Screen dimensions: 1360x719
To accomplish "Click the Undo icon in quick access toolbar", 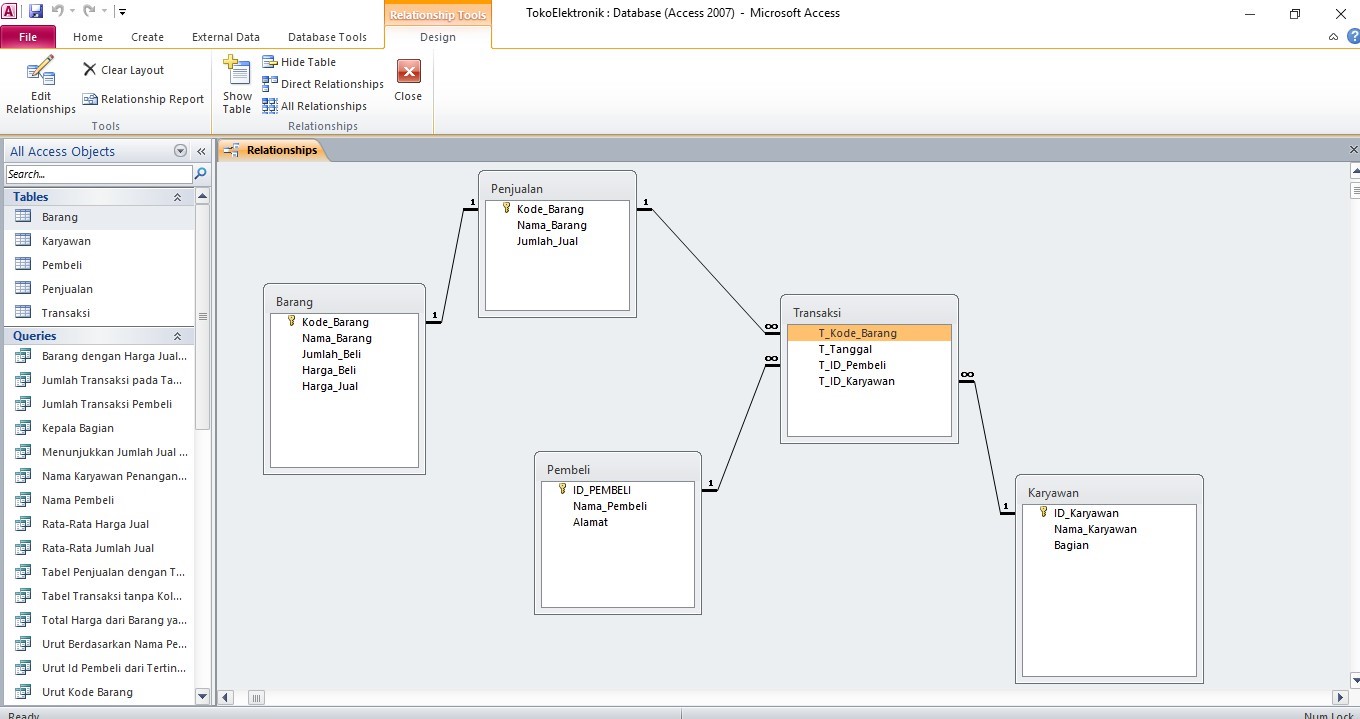I will (58, 12).
